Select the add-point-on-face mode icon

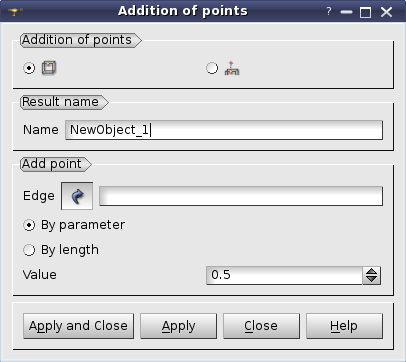coord(232,68)
